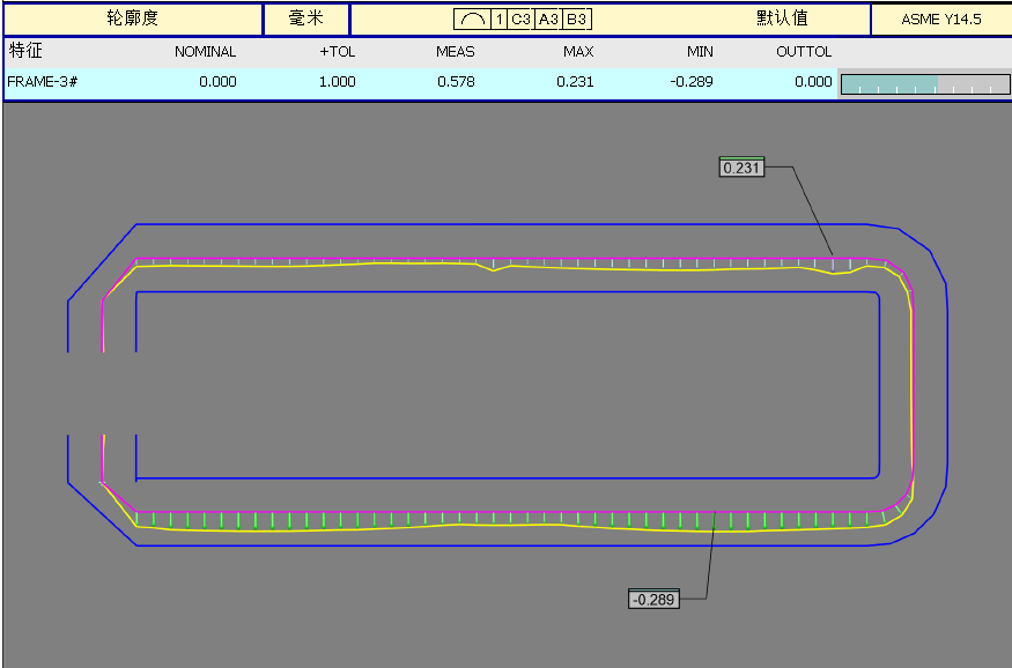
Task: Click the NOMINAL column header
Action: [x=205, y=52]
